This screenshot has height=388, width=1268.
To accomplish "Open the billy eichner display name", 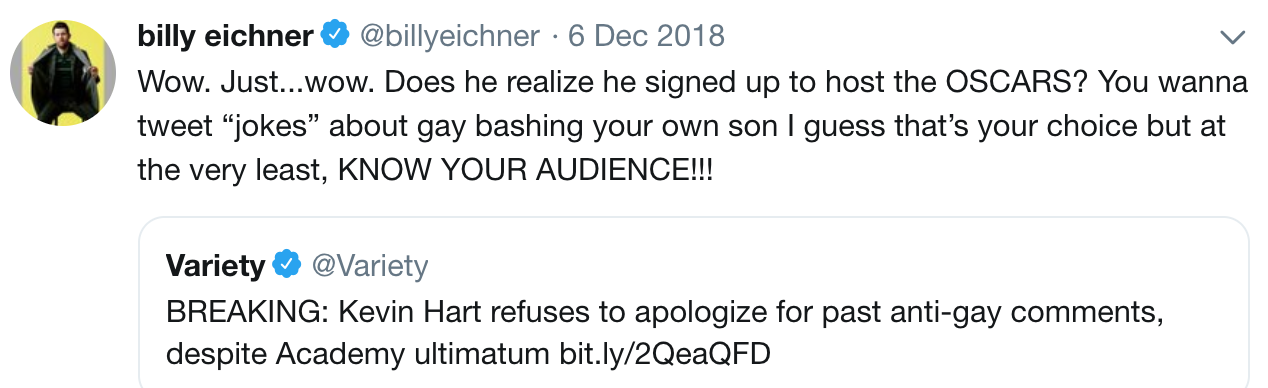I will click(225, 36).
